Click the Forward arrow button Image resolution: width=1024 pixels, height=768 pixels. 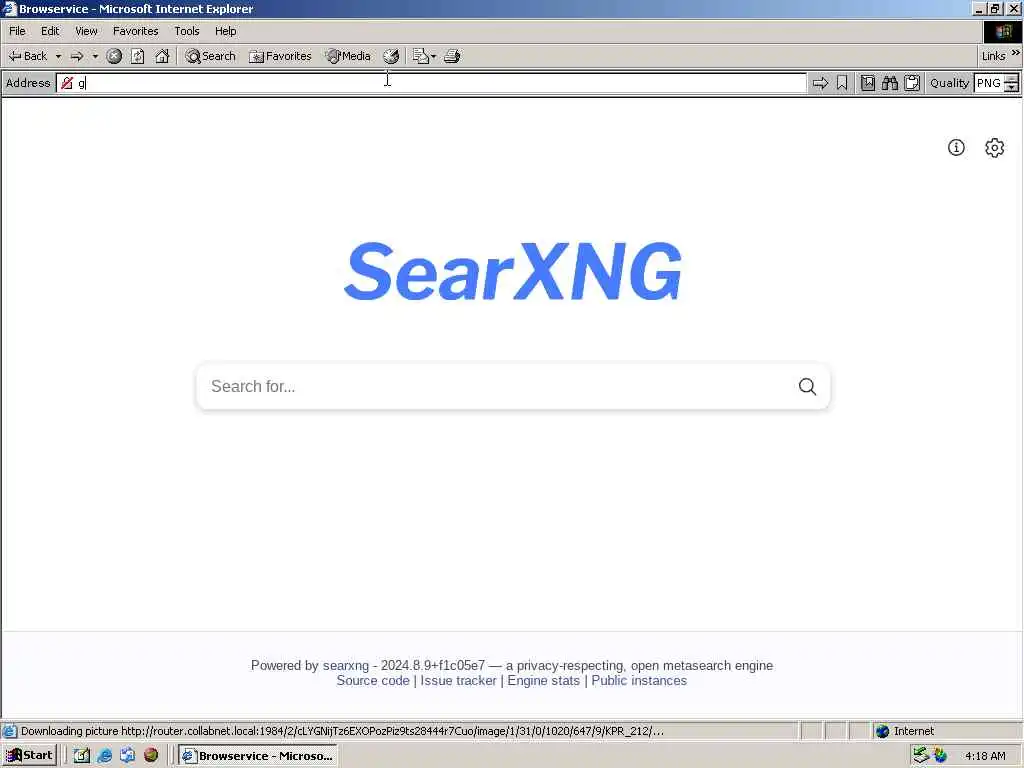click(77, 56)
